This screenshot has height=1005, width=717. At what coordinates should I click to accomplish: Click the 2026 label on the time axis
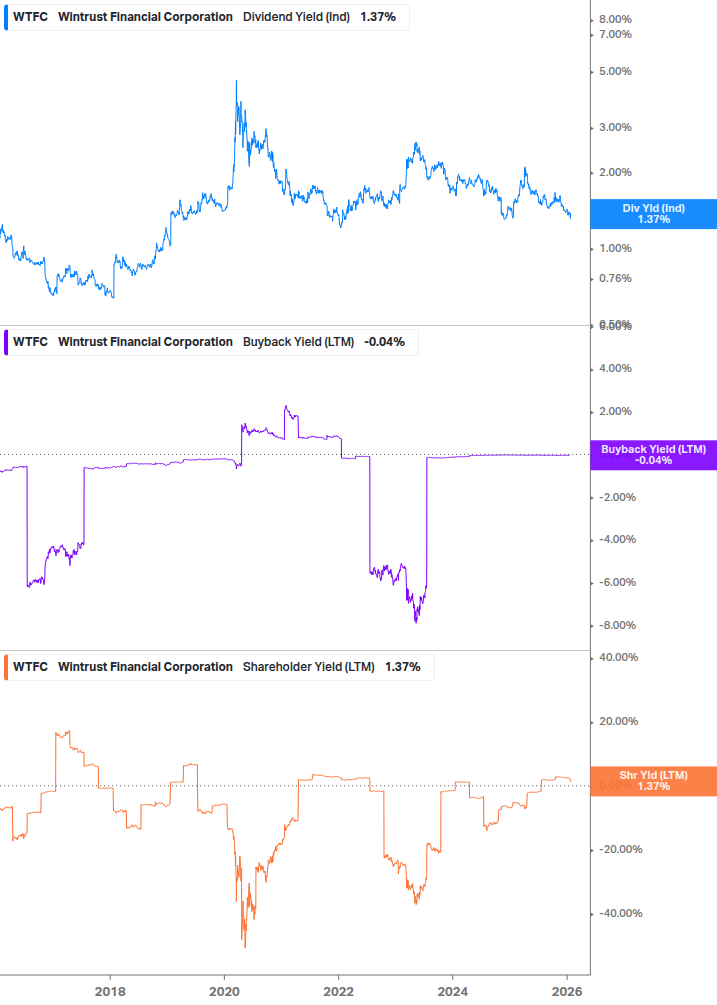tap(567, 992)
